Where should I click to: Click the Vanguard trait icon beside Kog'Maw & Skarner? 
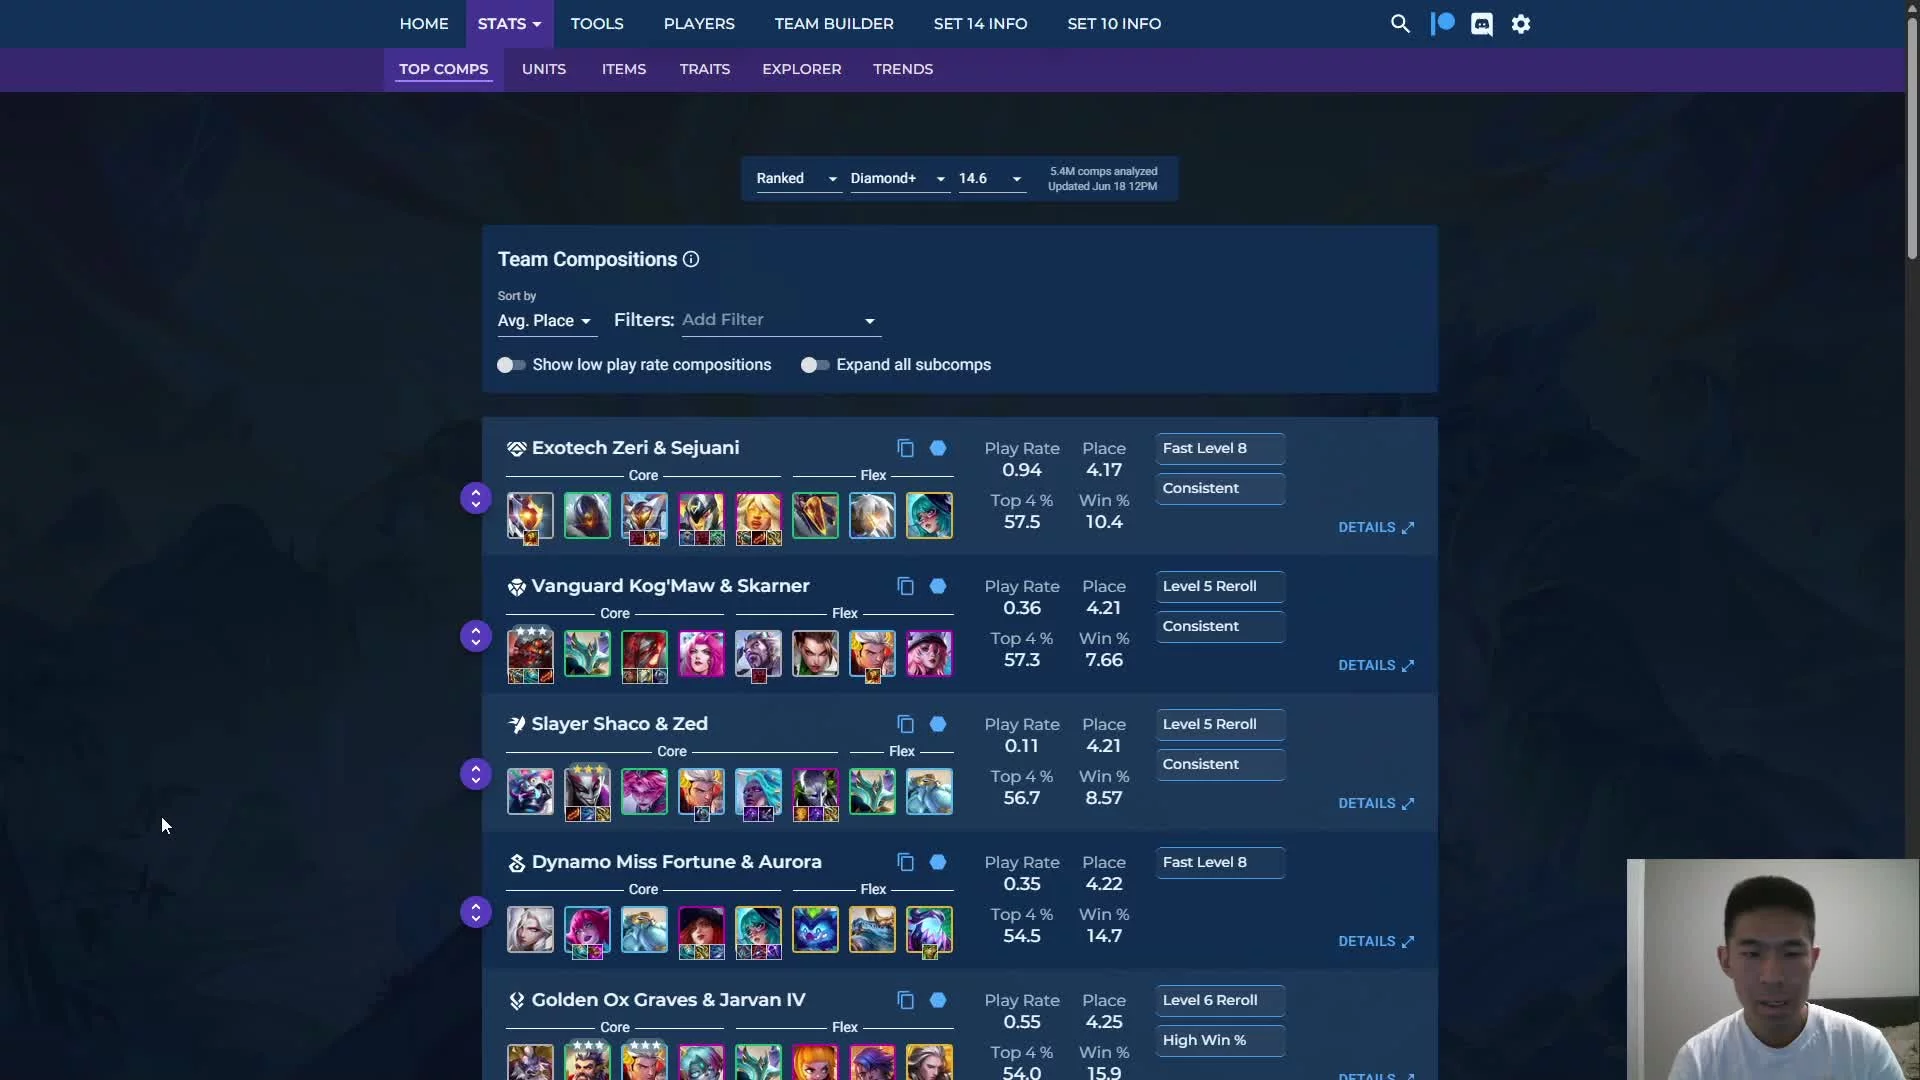click(516, 587)
